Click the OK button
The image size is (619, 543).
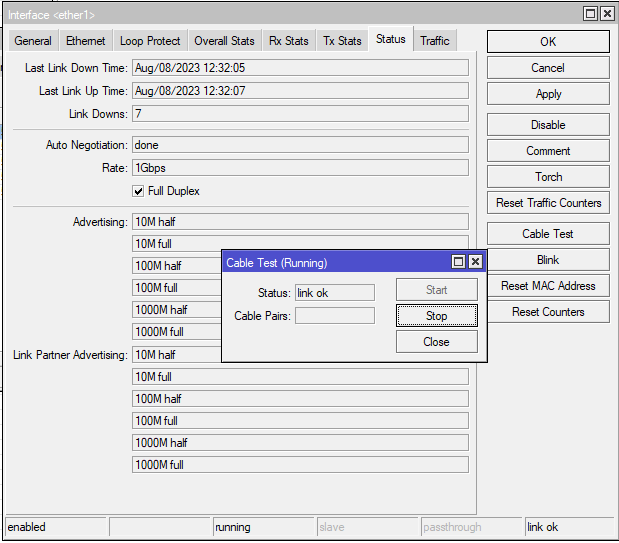point(548,41)
